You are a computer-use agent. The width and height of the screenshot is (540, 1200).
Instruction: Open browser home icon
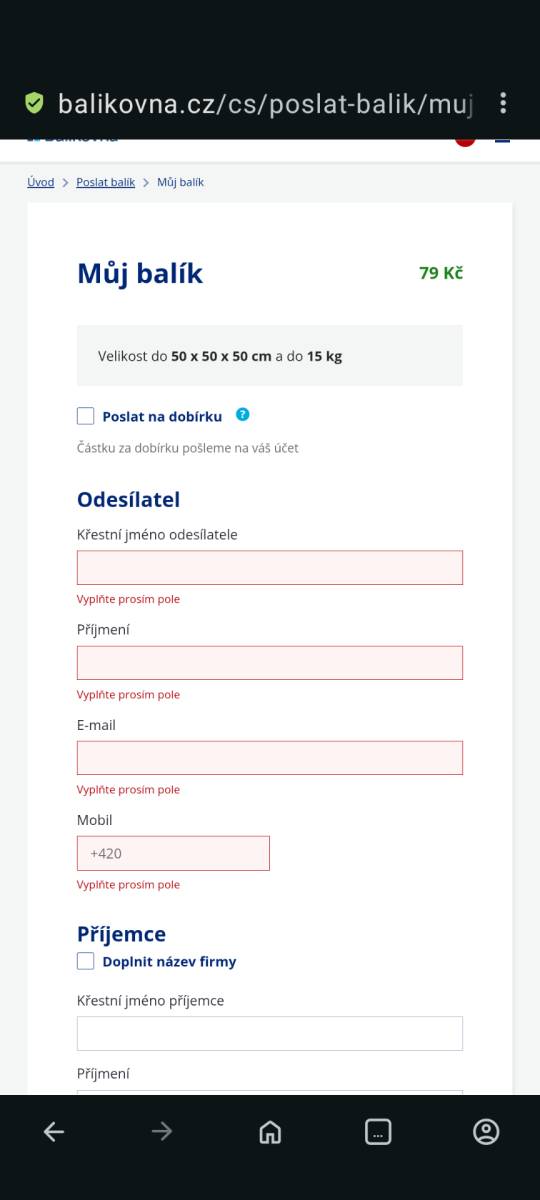[270, 1131]
